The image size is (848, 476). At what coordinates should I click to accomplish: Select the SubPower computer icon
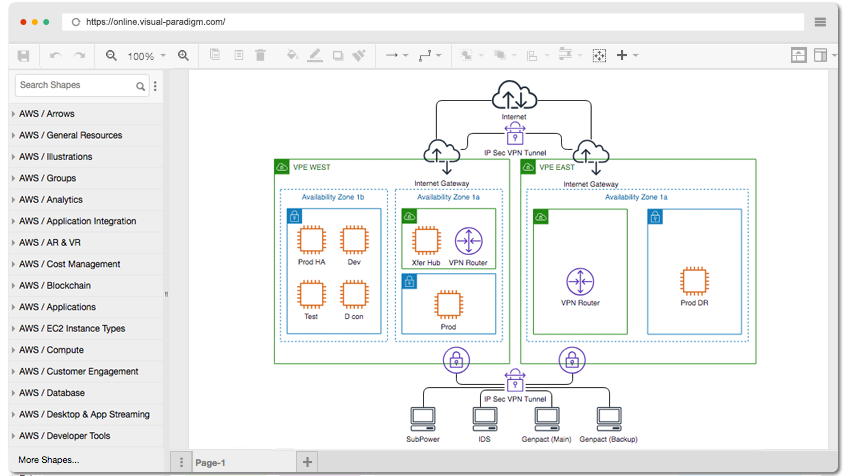tap(423, 418)
